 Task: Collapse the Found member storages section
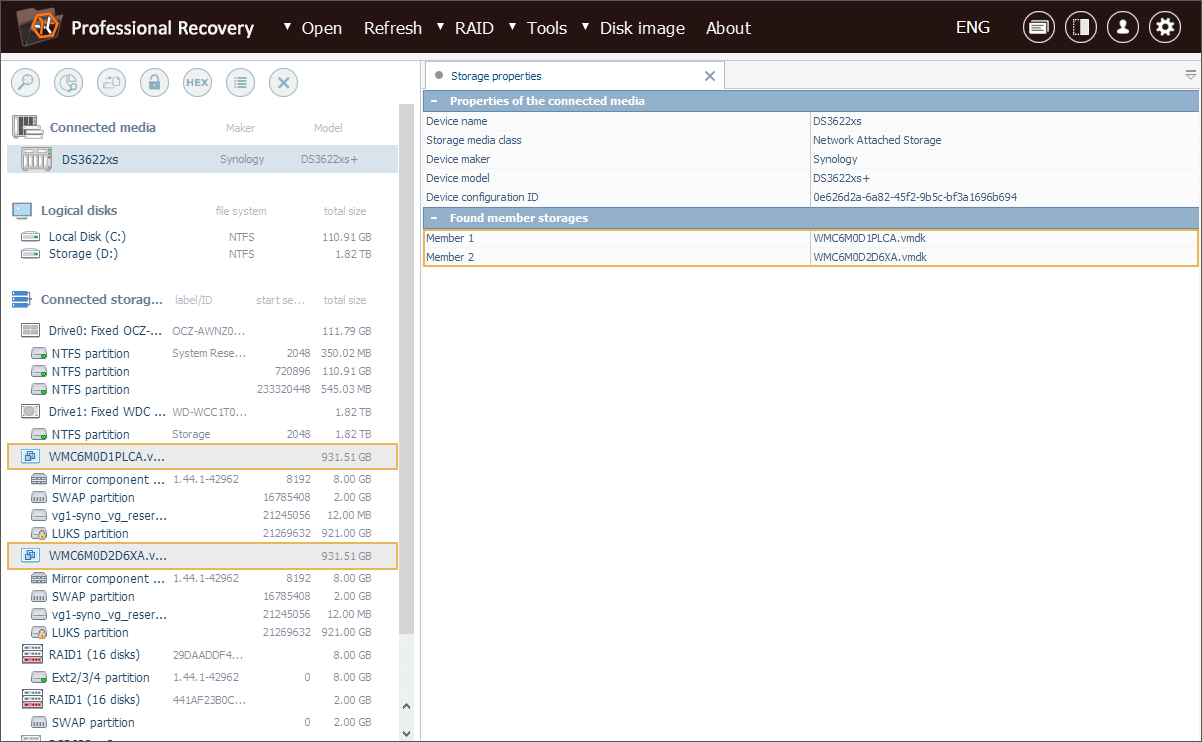pos(434,218)
